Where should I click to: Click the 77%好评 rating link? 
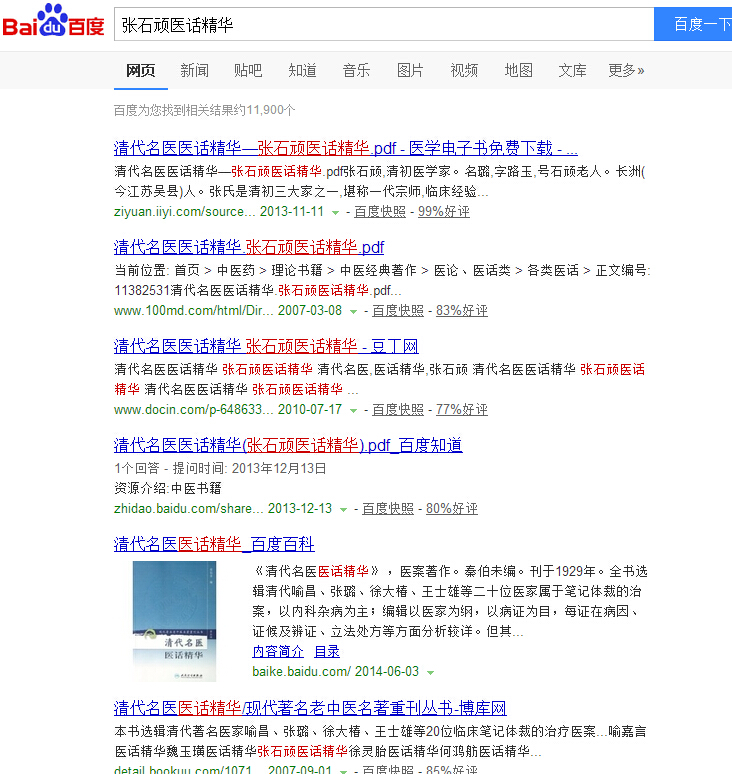coord(462,410)
